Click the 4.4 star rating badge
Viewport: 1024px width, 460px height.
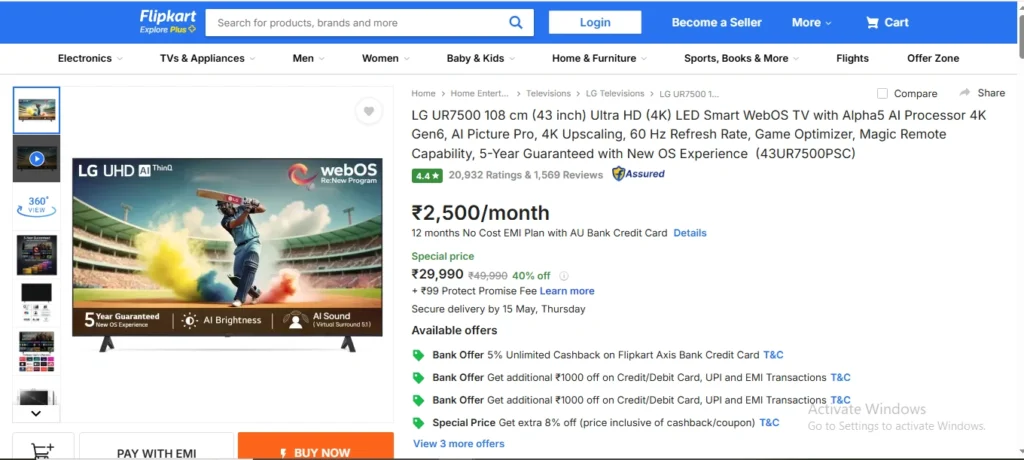[427, 175]
